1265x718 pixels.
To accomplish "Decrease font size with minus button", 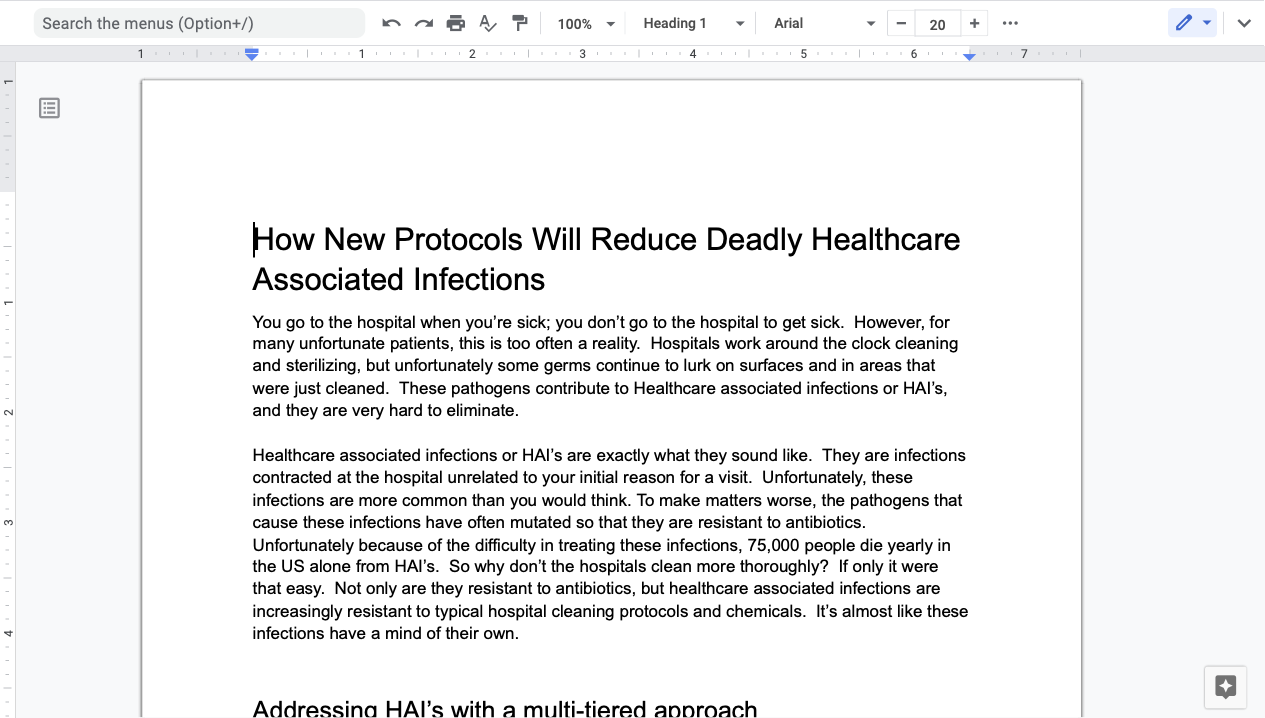I will [901, 23].
